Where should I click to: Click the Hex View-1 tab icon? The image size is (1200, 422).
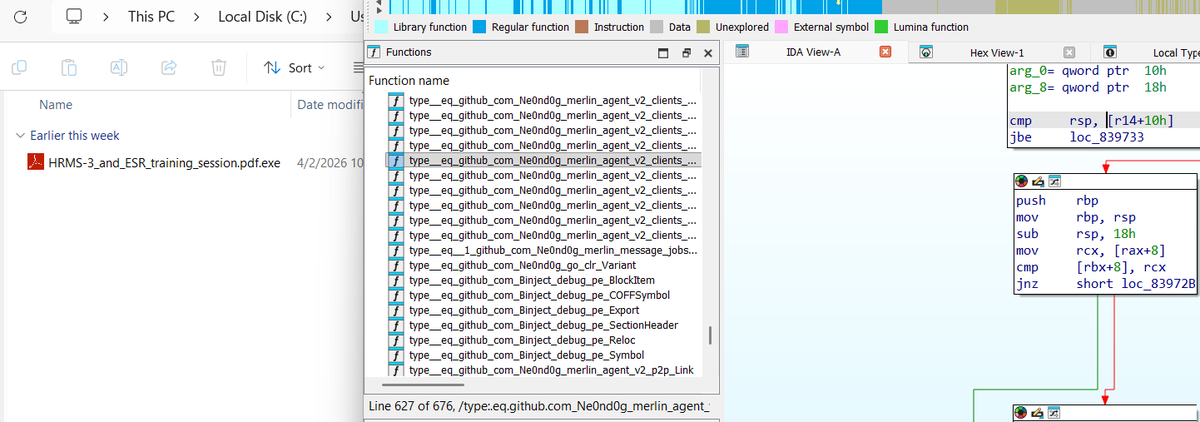(x=927, y=52)
